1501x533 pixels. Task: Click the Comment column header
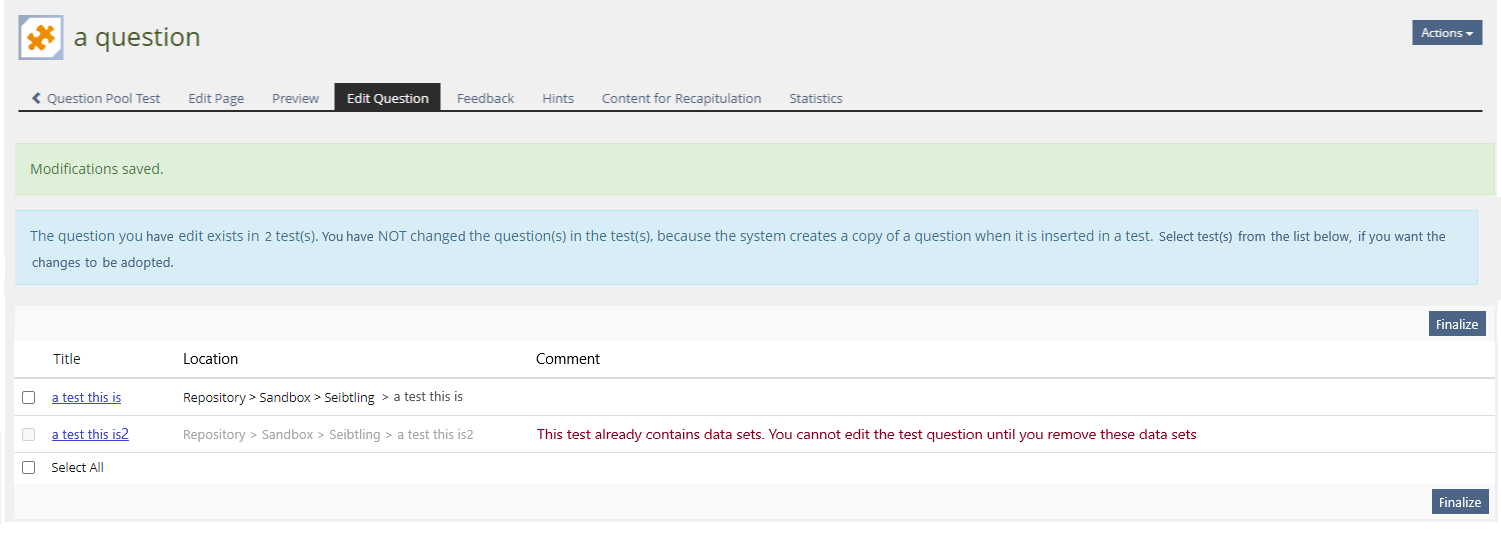coord(567,359)
